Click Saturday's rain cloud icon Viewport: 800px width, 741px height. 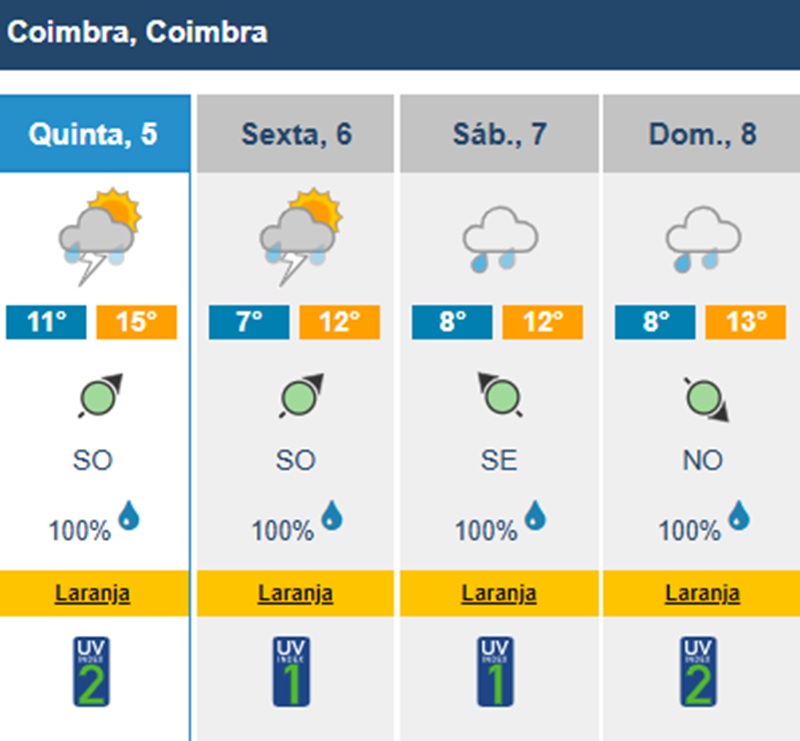[x=500, y=239]
